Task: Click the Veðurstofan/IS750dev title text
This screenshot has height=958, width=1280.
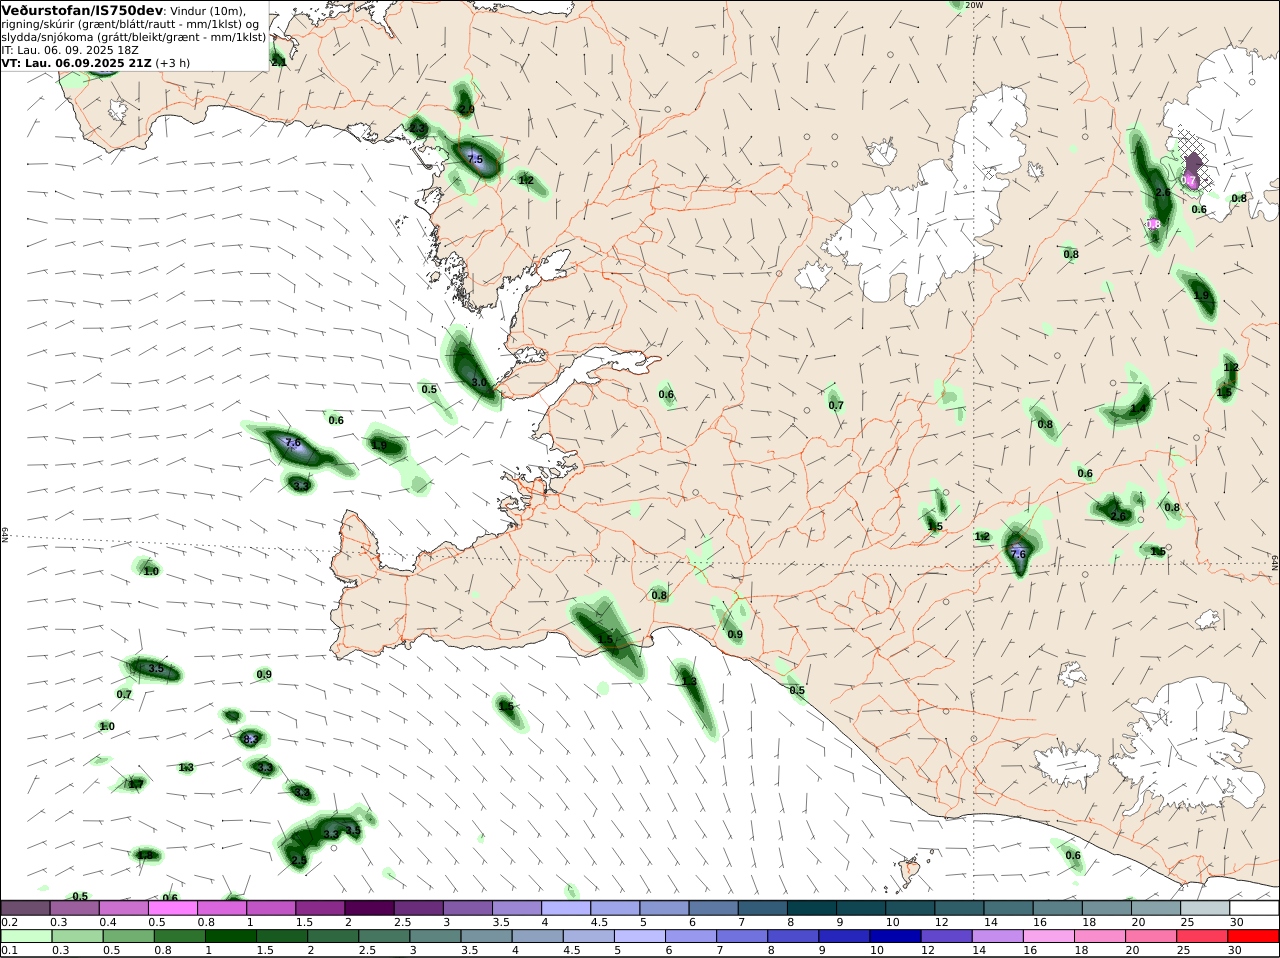Action: 82,10
